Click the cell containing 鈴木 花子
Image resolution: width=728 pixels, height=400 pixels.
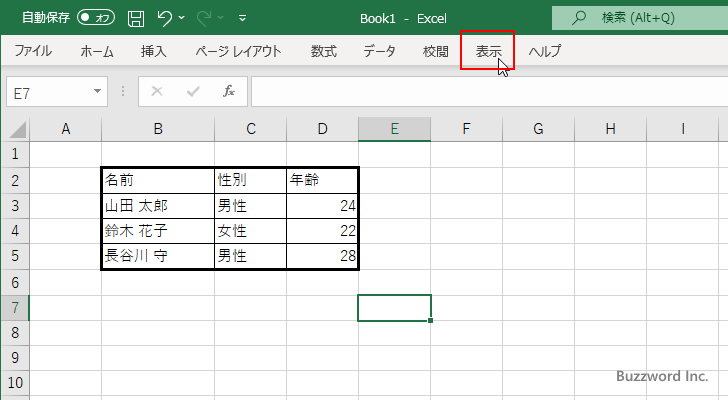(158, 231)
